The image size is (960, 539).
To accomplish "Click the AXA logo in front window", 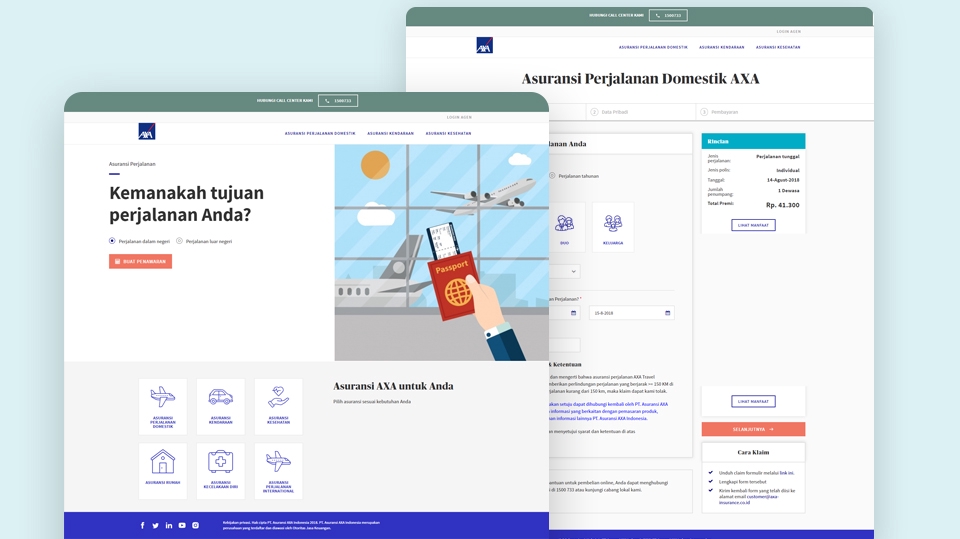I will click(x=147, y=131).
